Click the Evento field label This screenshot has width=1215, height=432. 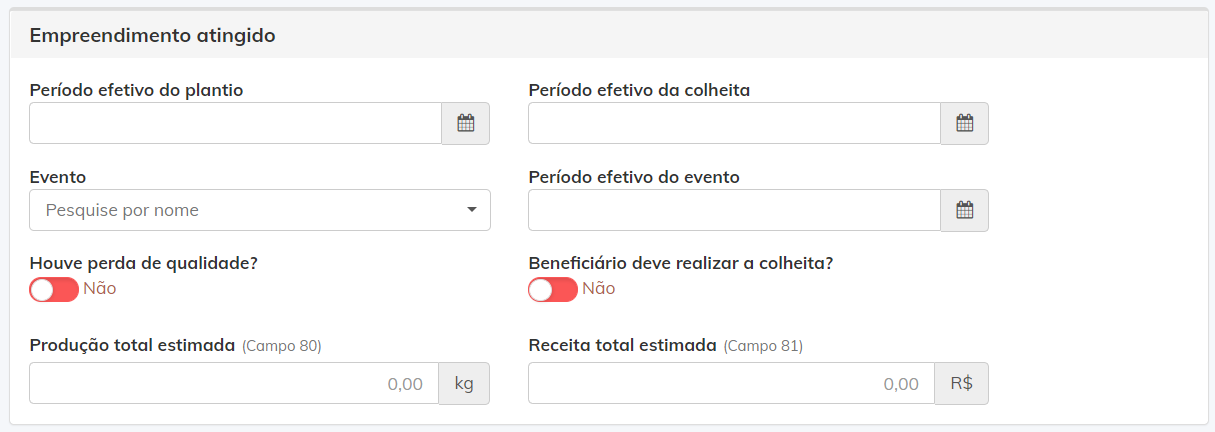(x=58, y=177)
